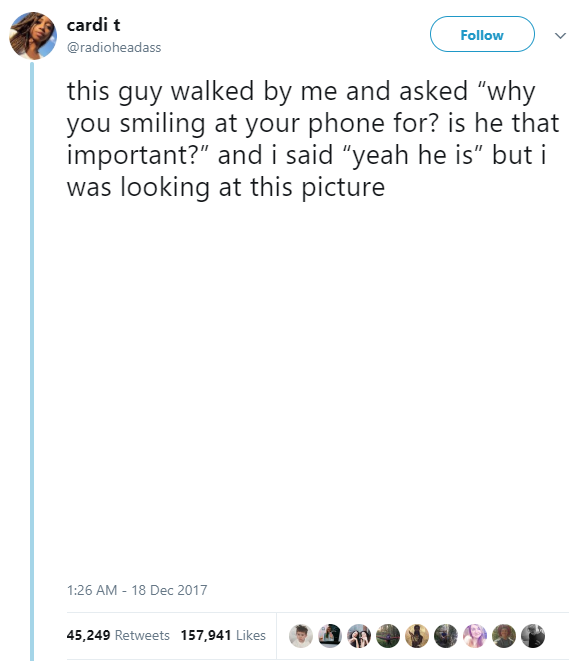Visit the @radioheadass handle
The image size is (580, 663).
114,47
